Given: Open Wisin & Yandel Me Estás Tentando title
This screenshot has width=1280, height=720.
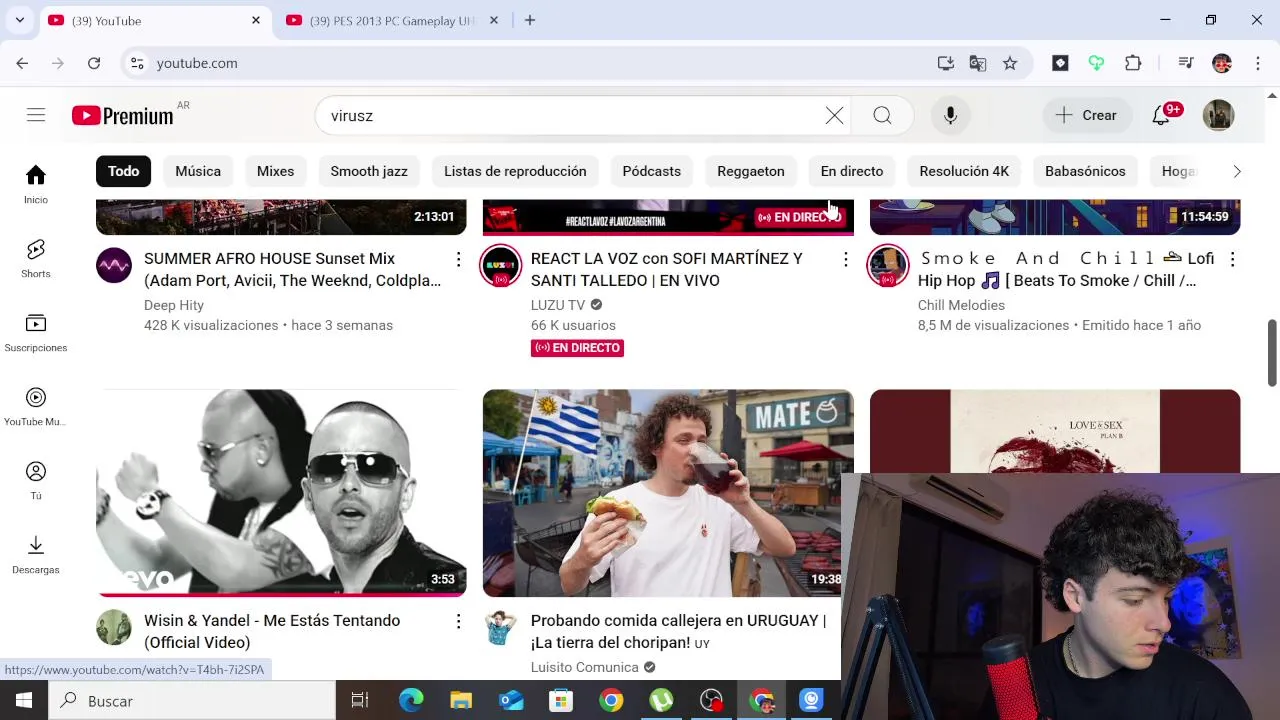Looking at the screenshot, I should pyautogui.click(x=272, y=631).
